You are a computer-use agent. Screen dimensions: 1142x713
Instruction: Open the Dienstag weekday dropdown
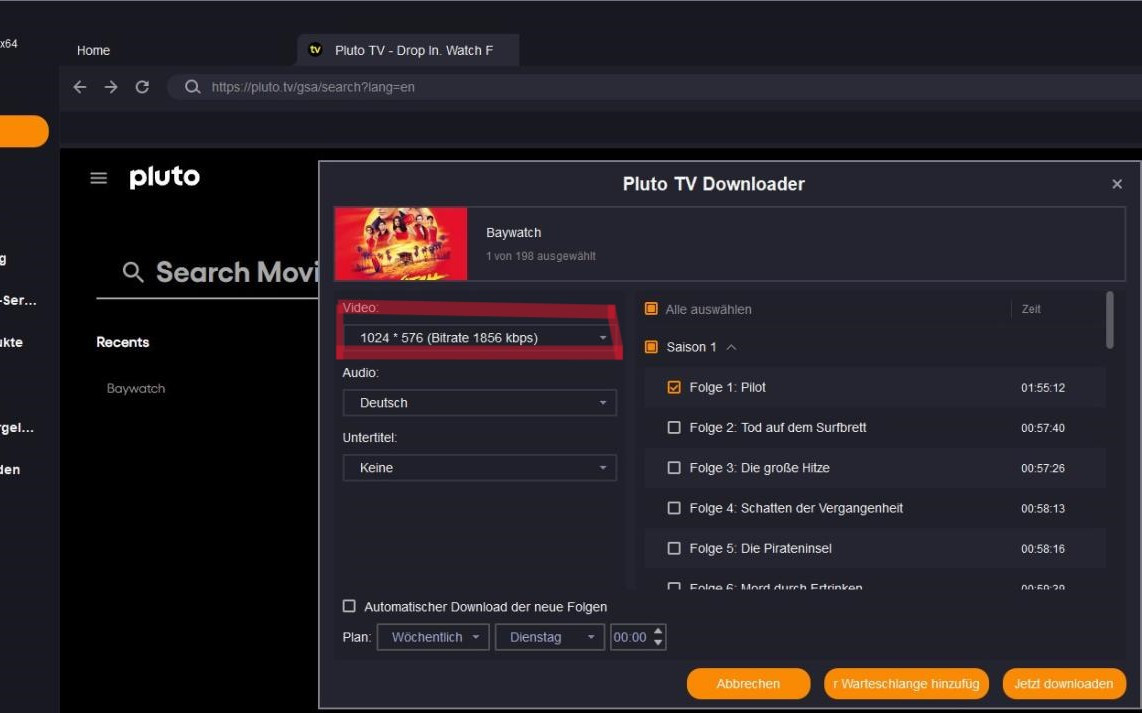click(550, 637)
